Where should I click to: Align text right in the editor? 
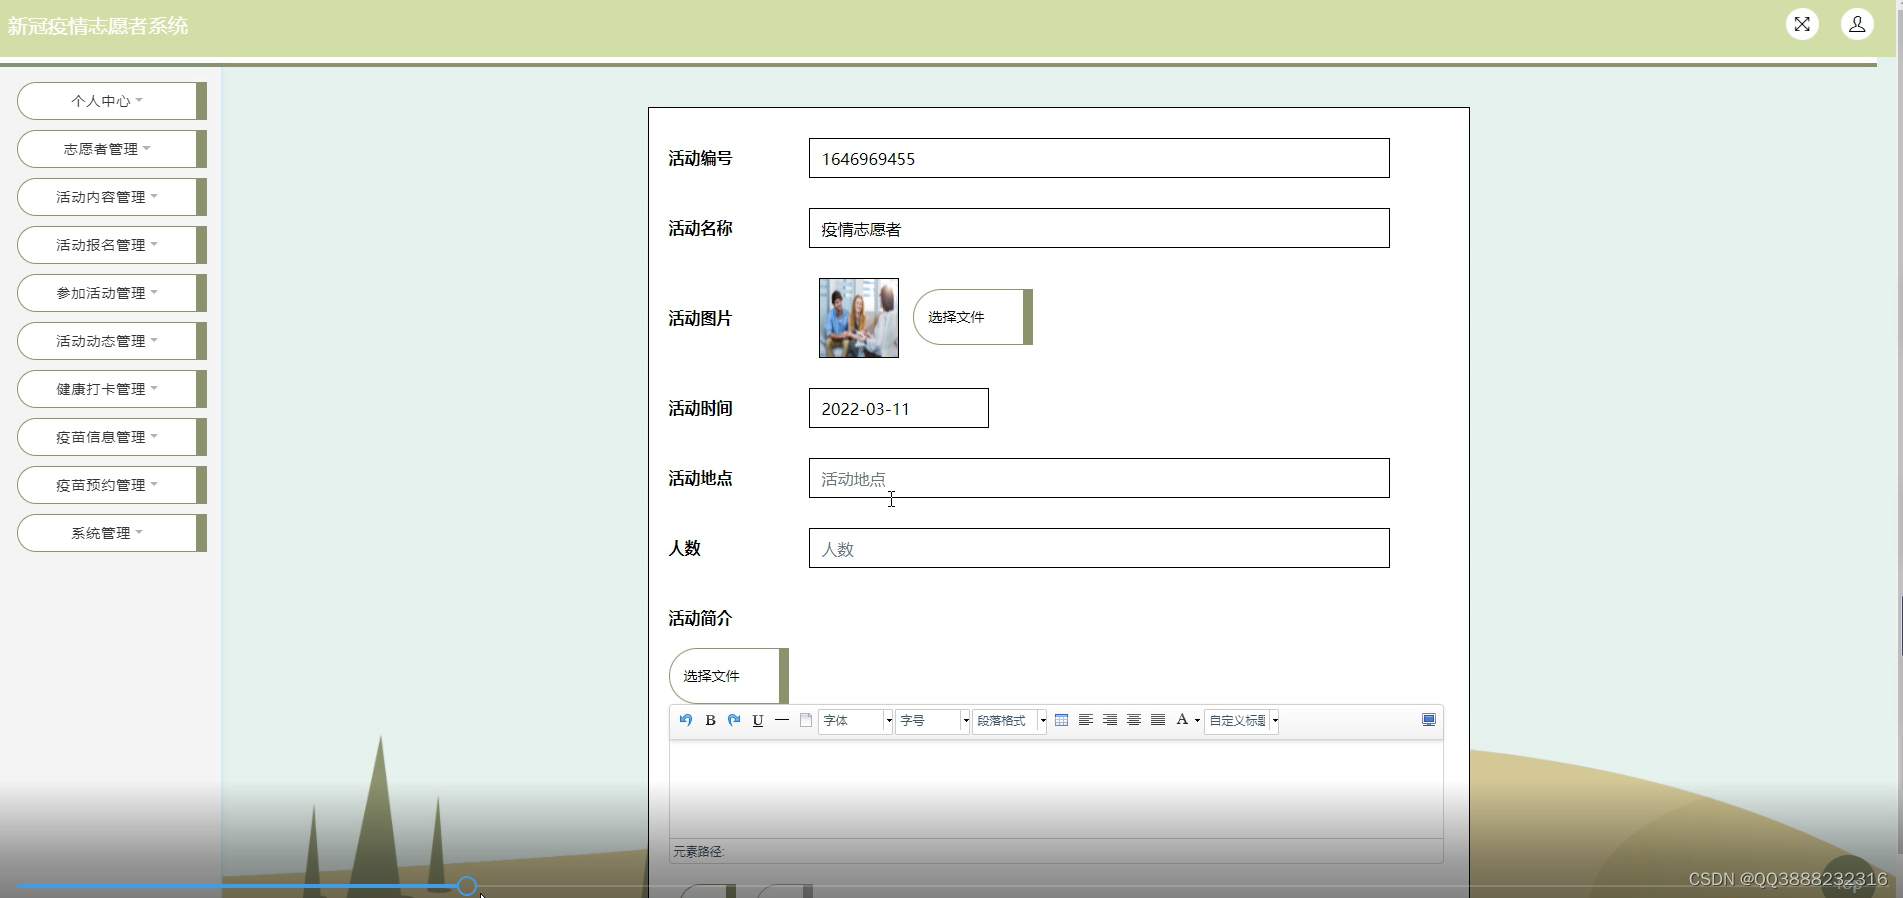click(x=1110, y=720)
